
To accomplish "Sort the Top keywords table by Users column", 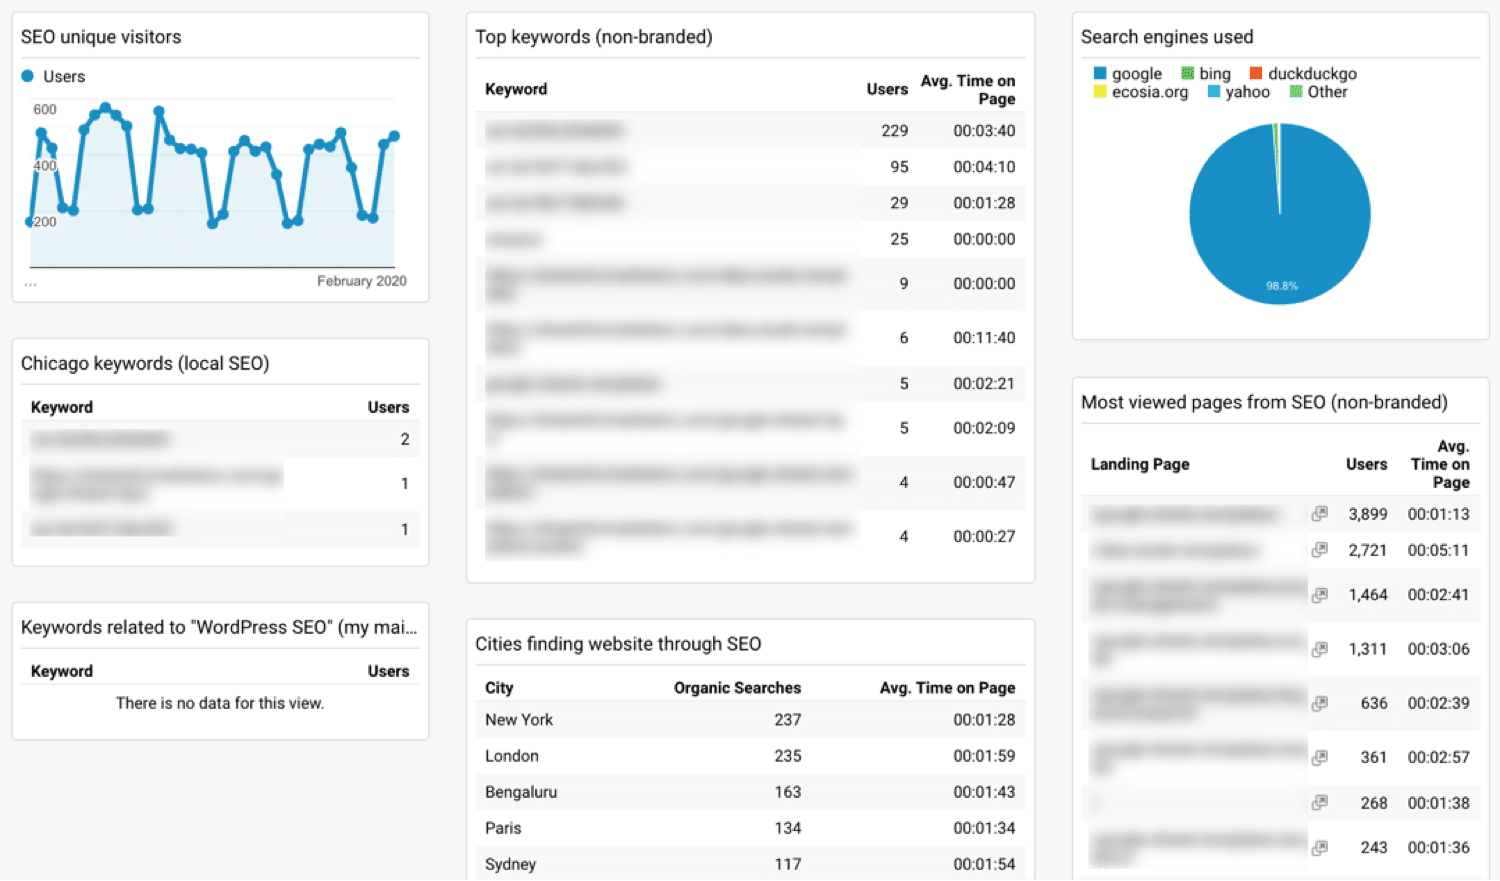I will (x=887, y=89).
